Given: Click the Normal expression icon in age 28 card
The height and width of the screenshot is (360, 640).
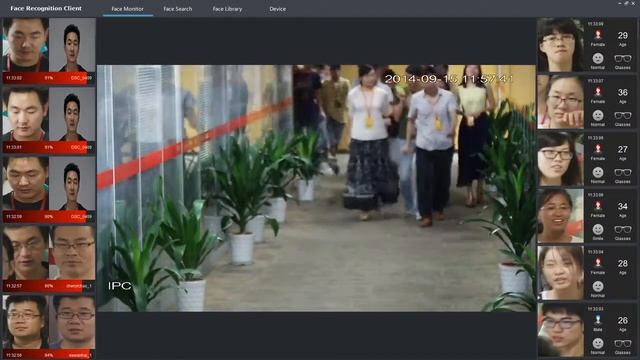Looking at the screenshot, I should tap(598, 287).
